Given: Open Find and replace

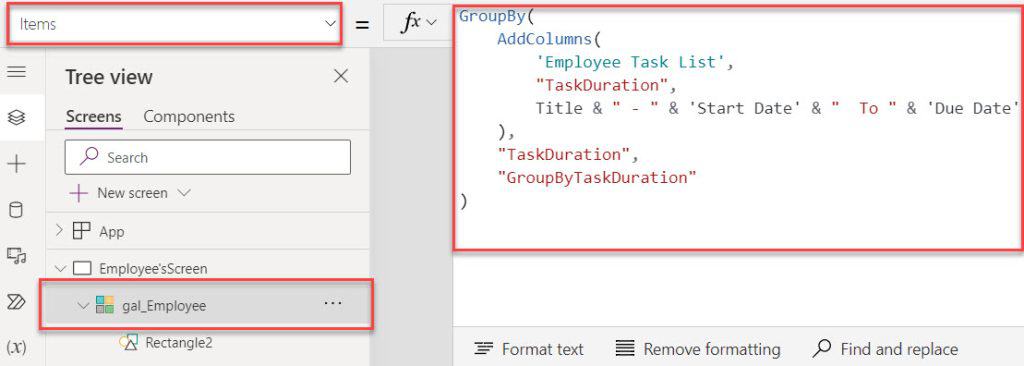Looking at the screenshot, I should tap(886, 350).
